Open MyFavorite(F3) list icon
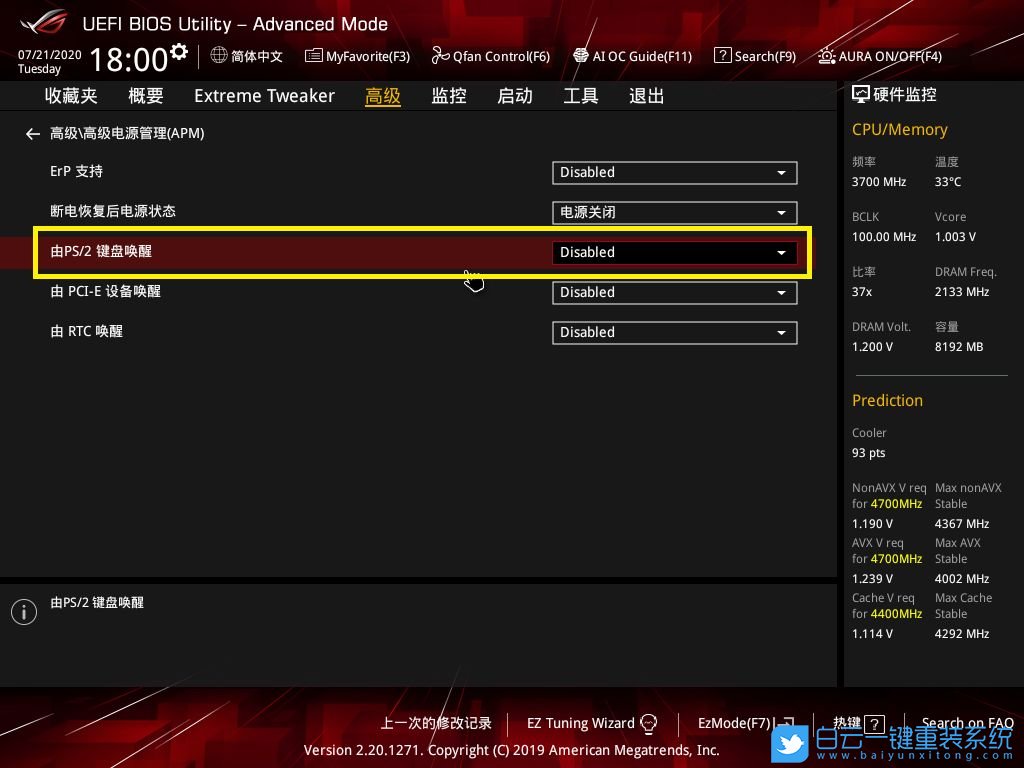 tap(314, 56)
